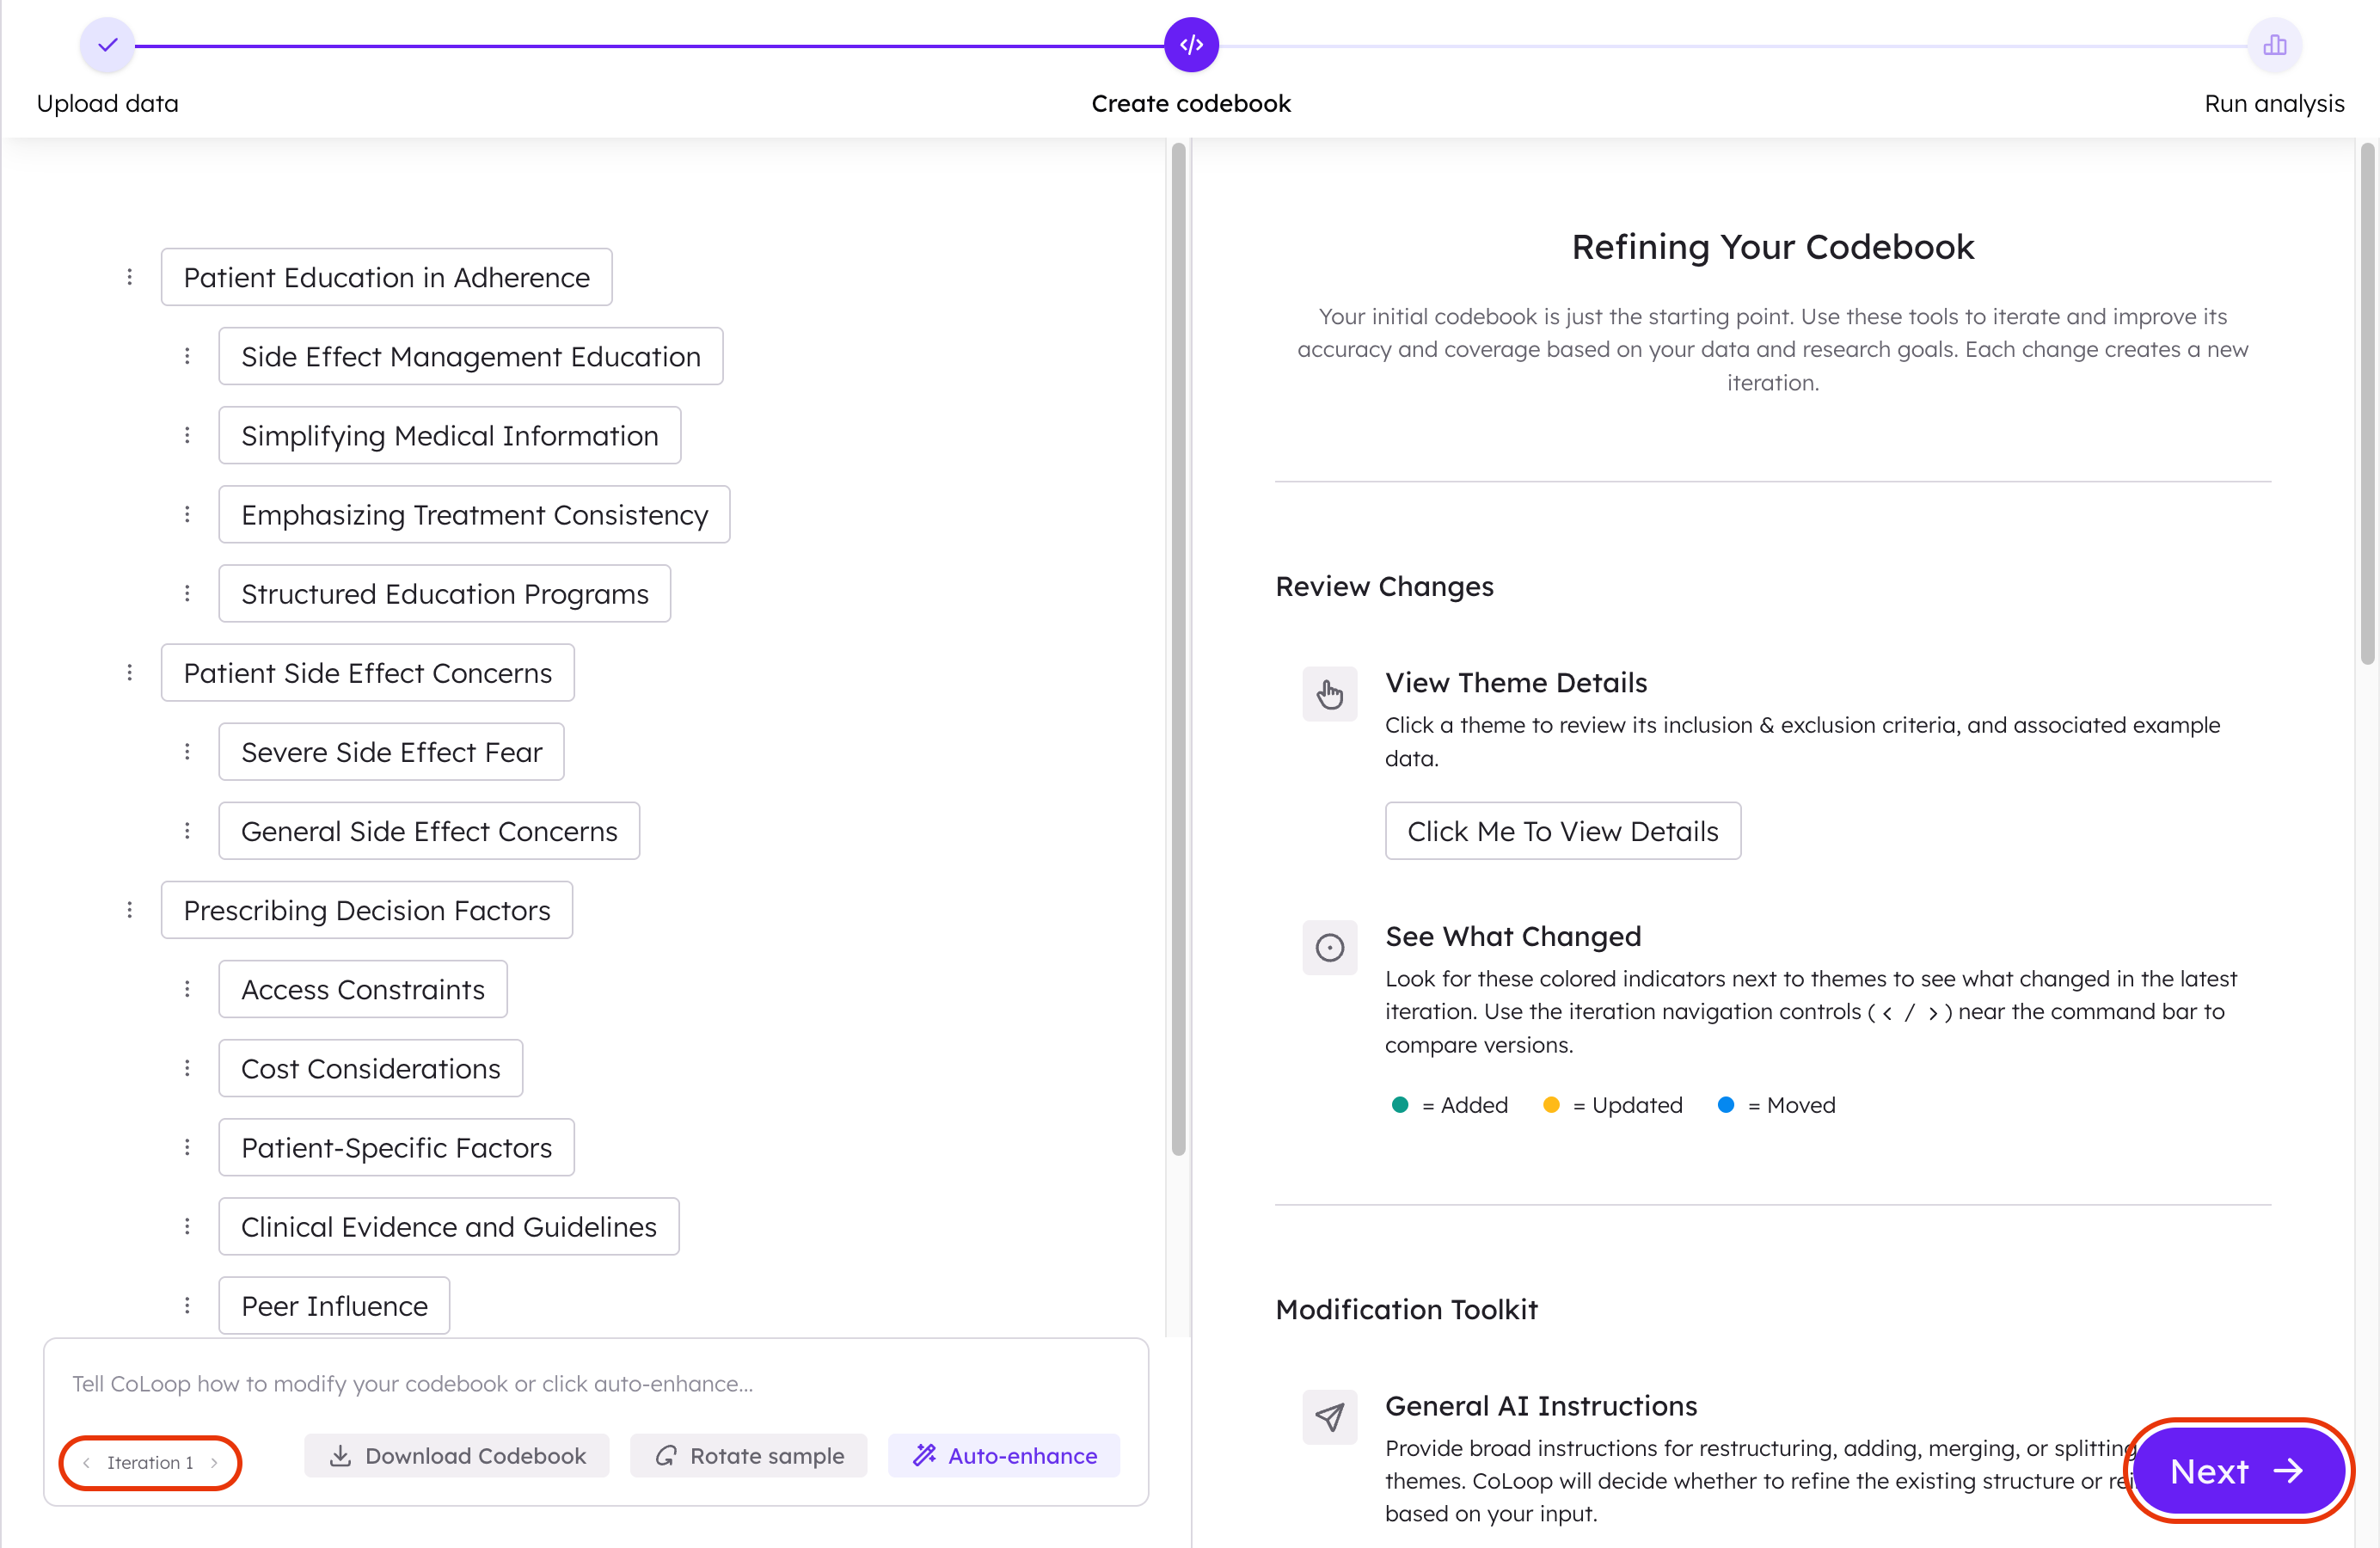Click the Download Codebook button
This screenshot has width=2380, height=1548.
point(457,1456)
